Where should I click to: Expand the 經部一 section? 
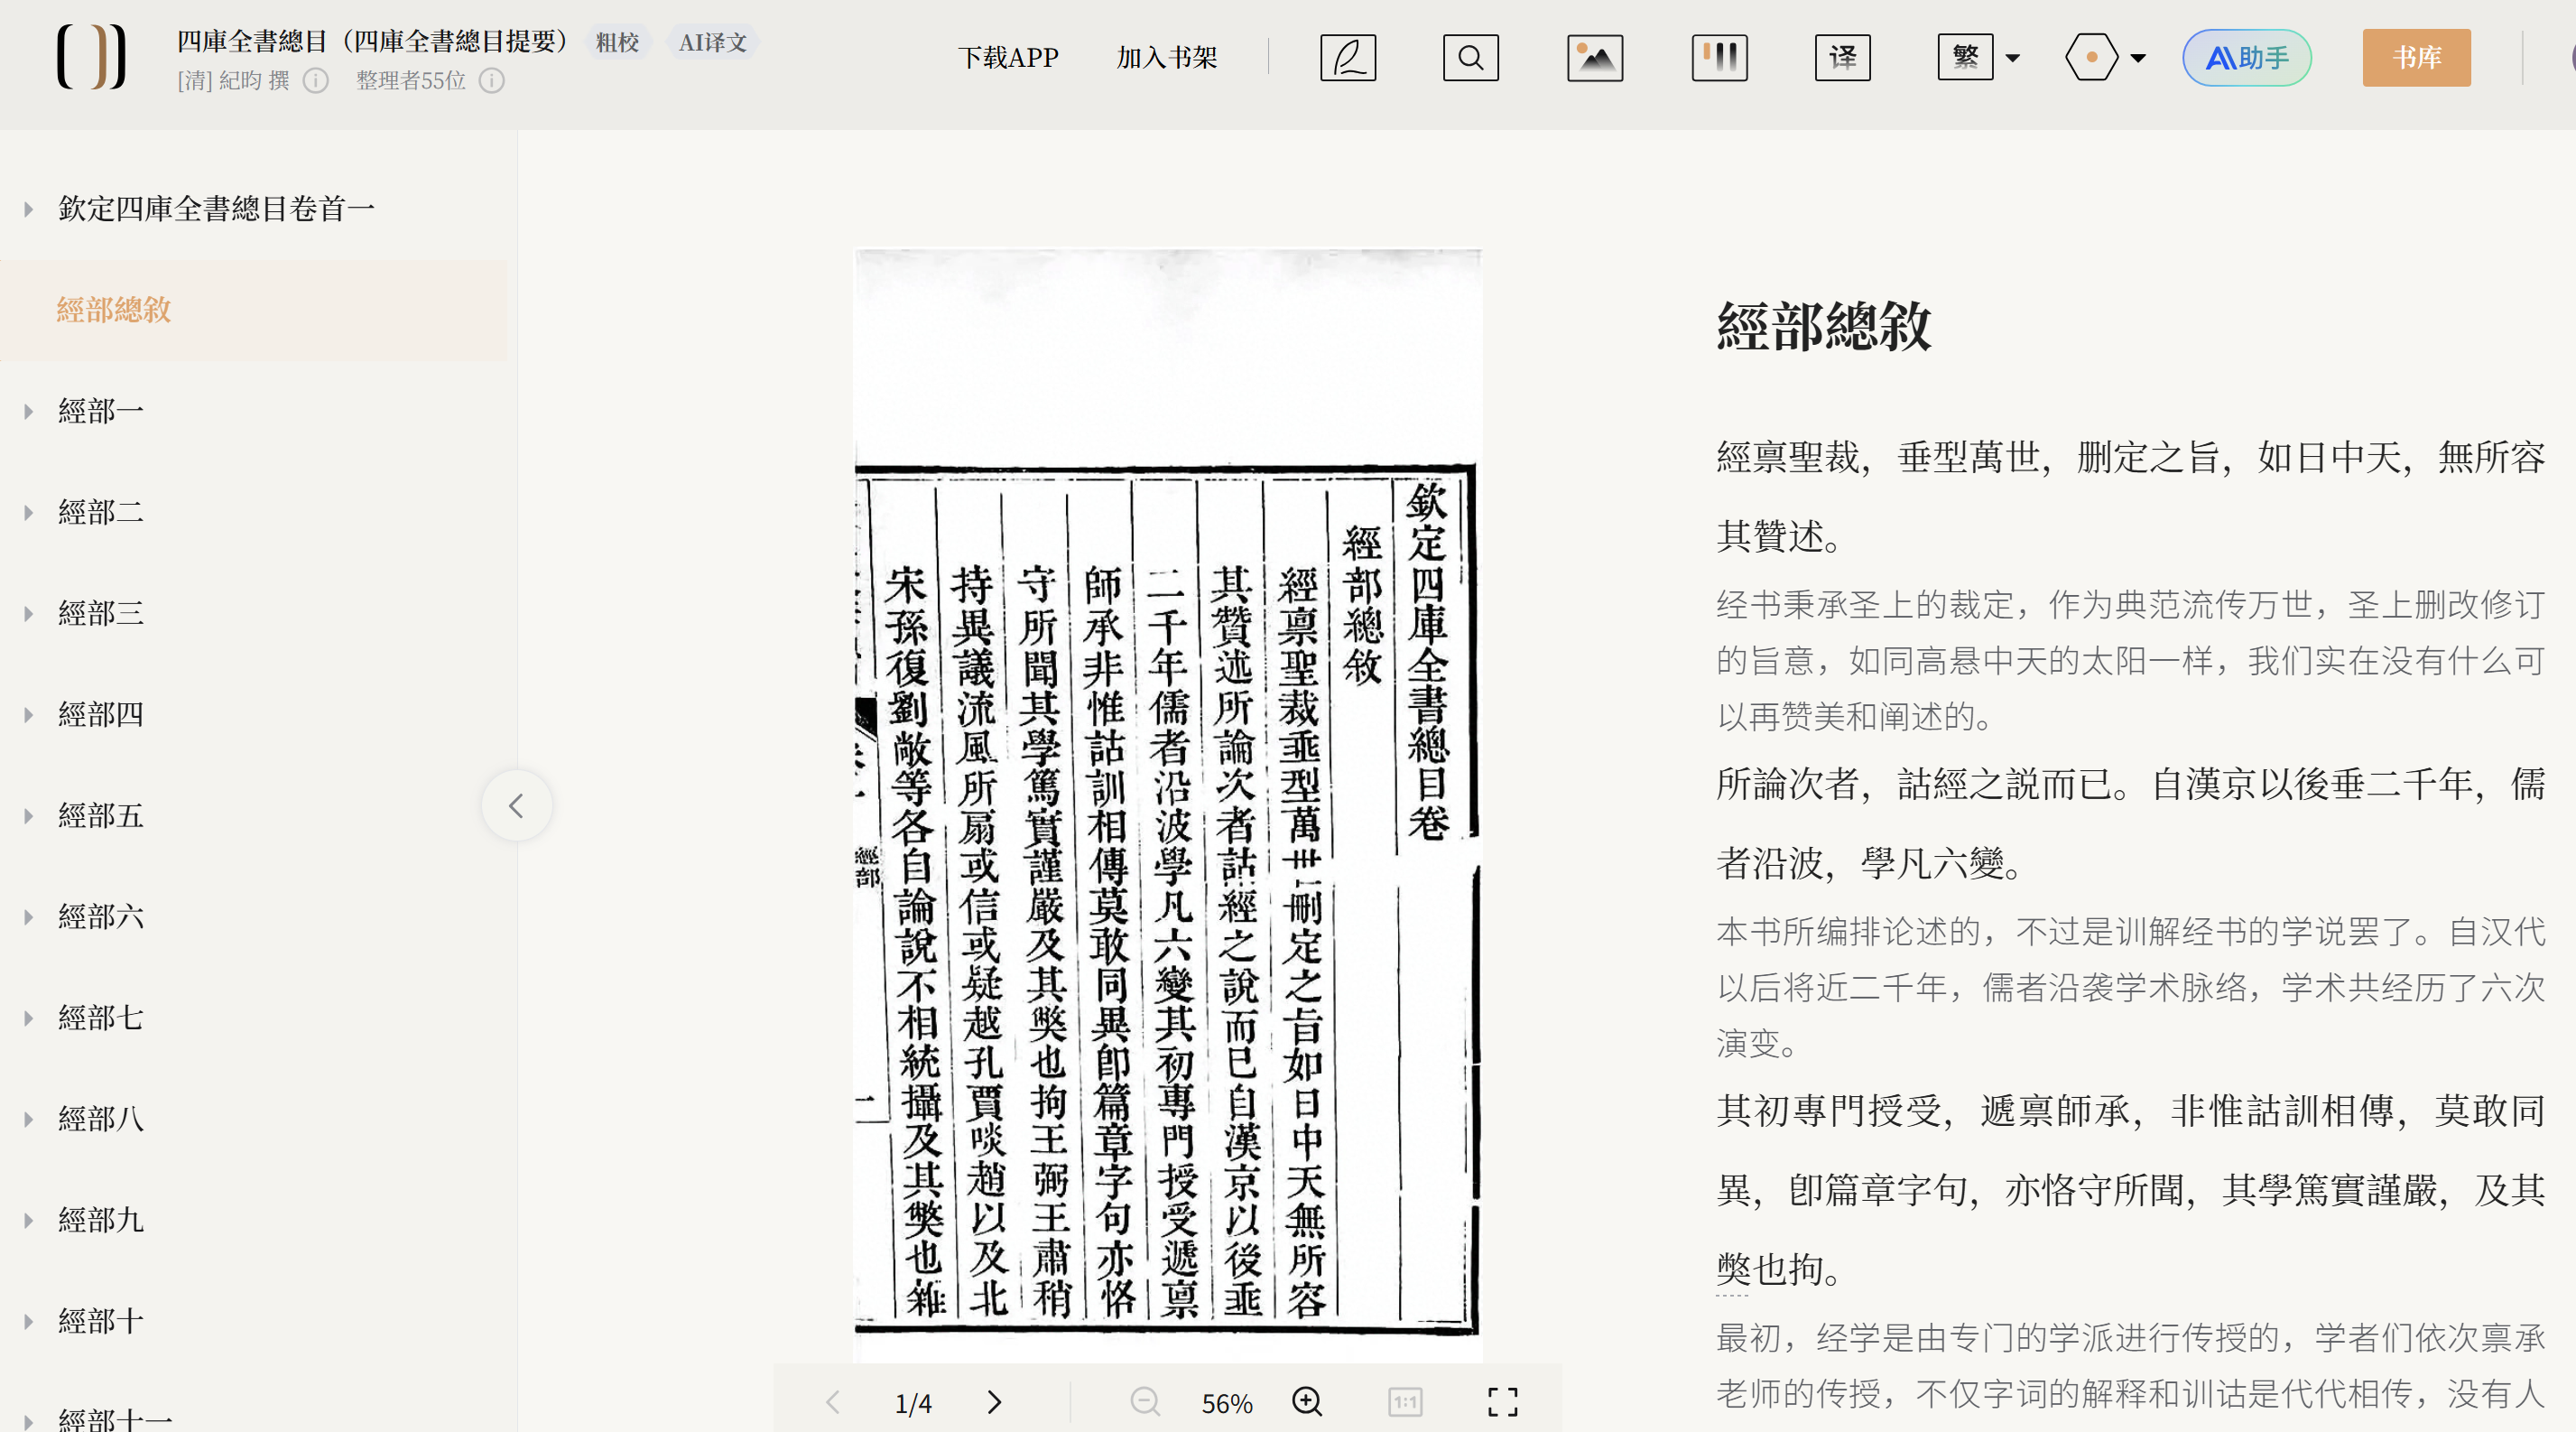pyautogui.click(x=27, y=410)
